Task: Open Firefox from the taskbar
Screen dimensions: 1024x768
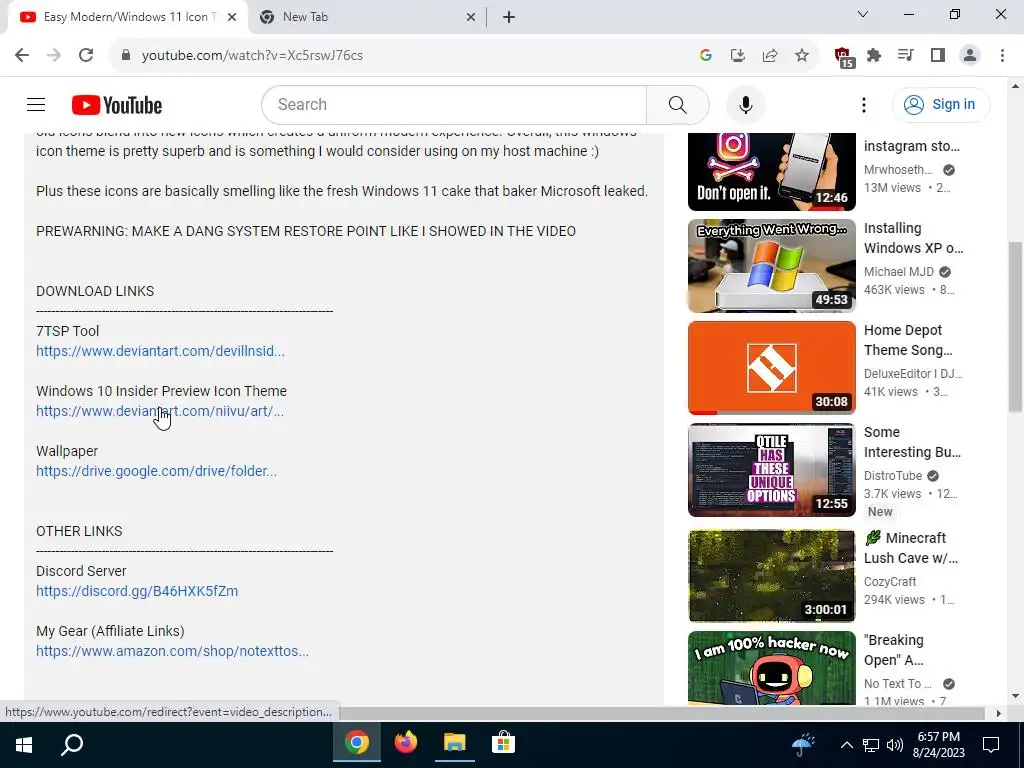Action: [x=406, y=743]
